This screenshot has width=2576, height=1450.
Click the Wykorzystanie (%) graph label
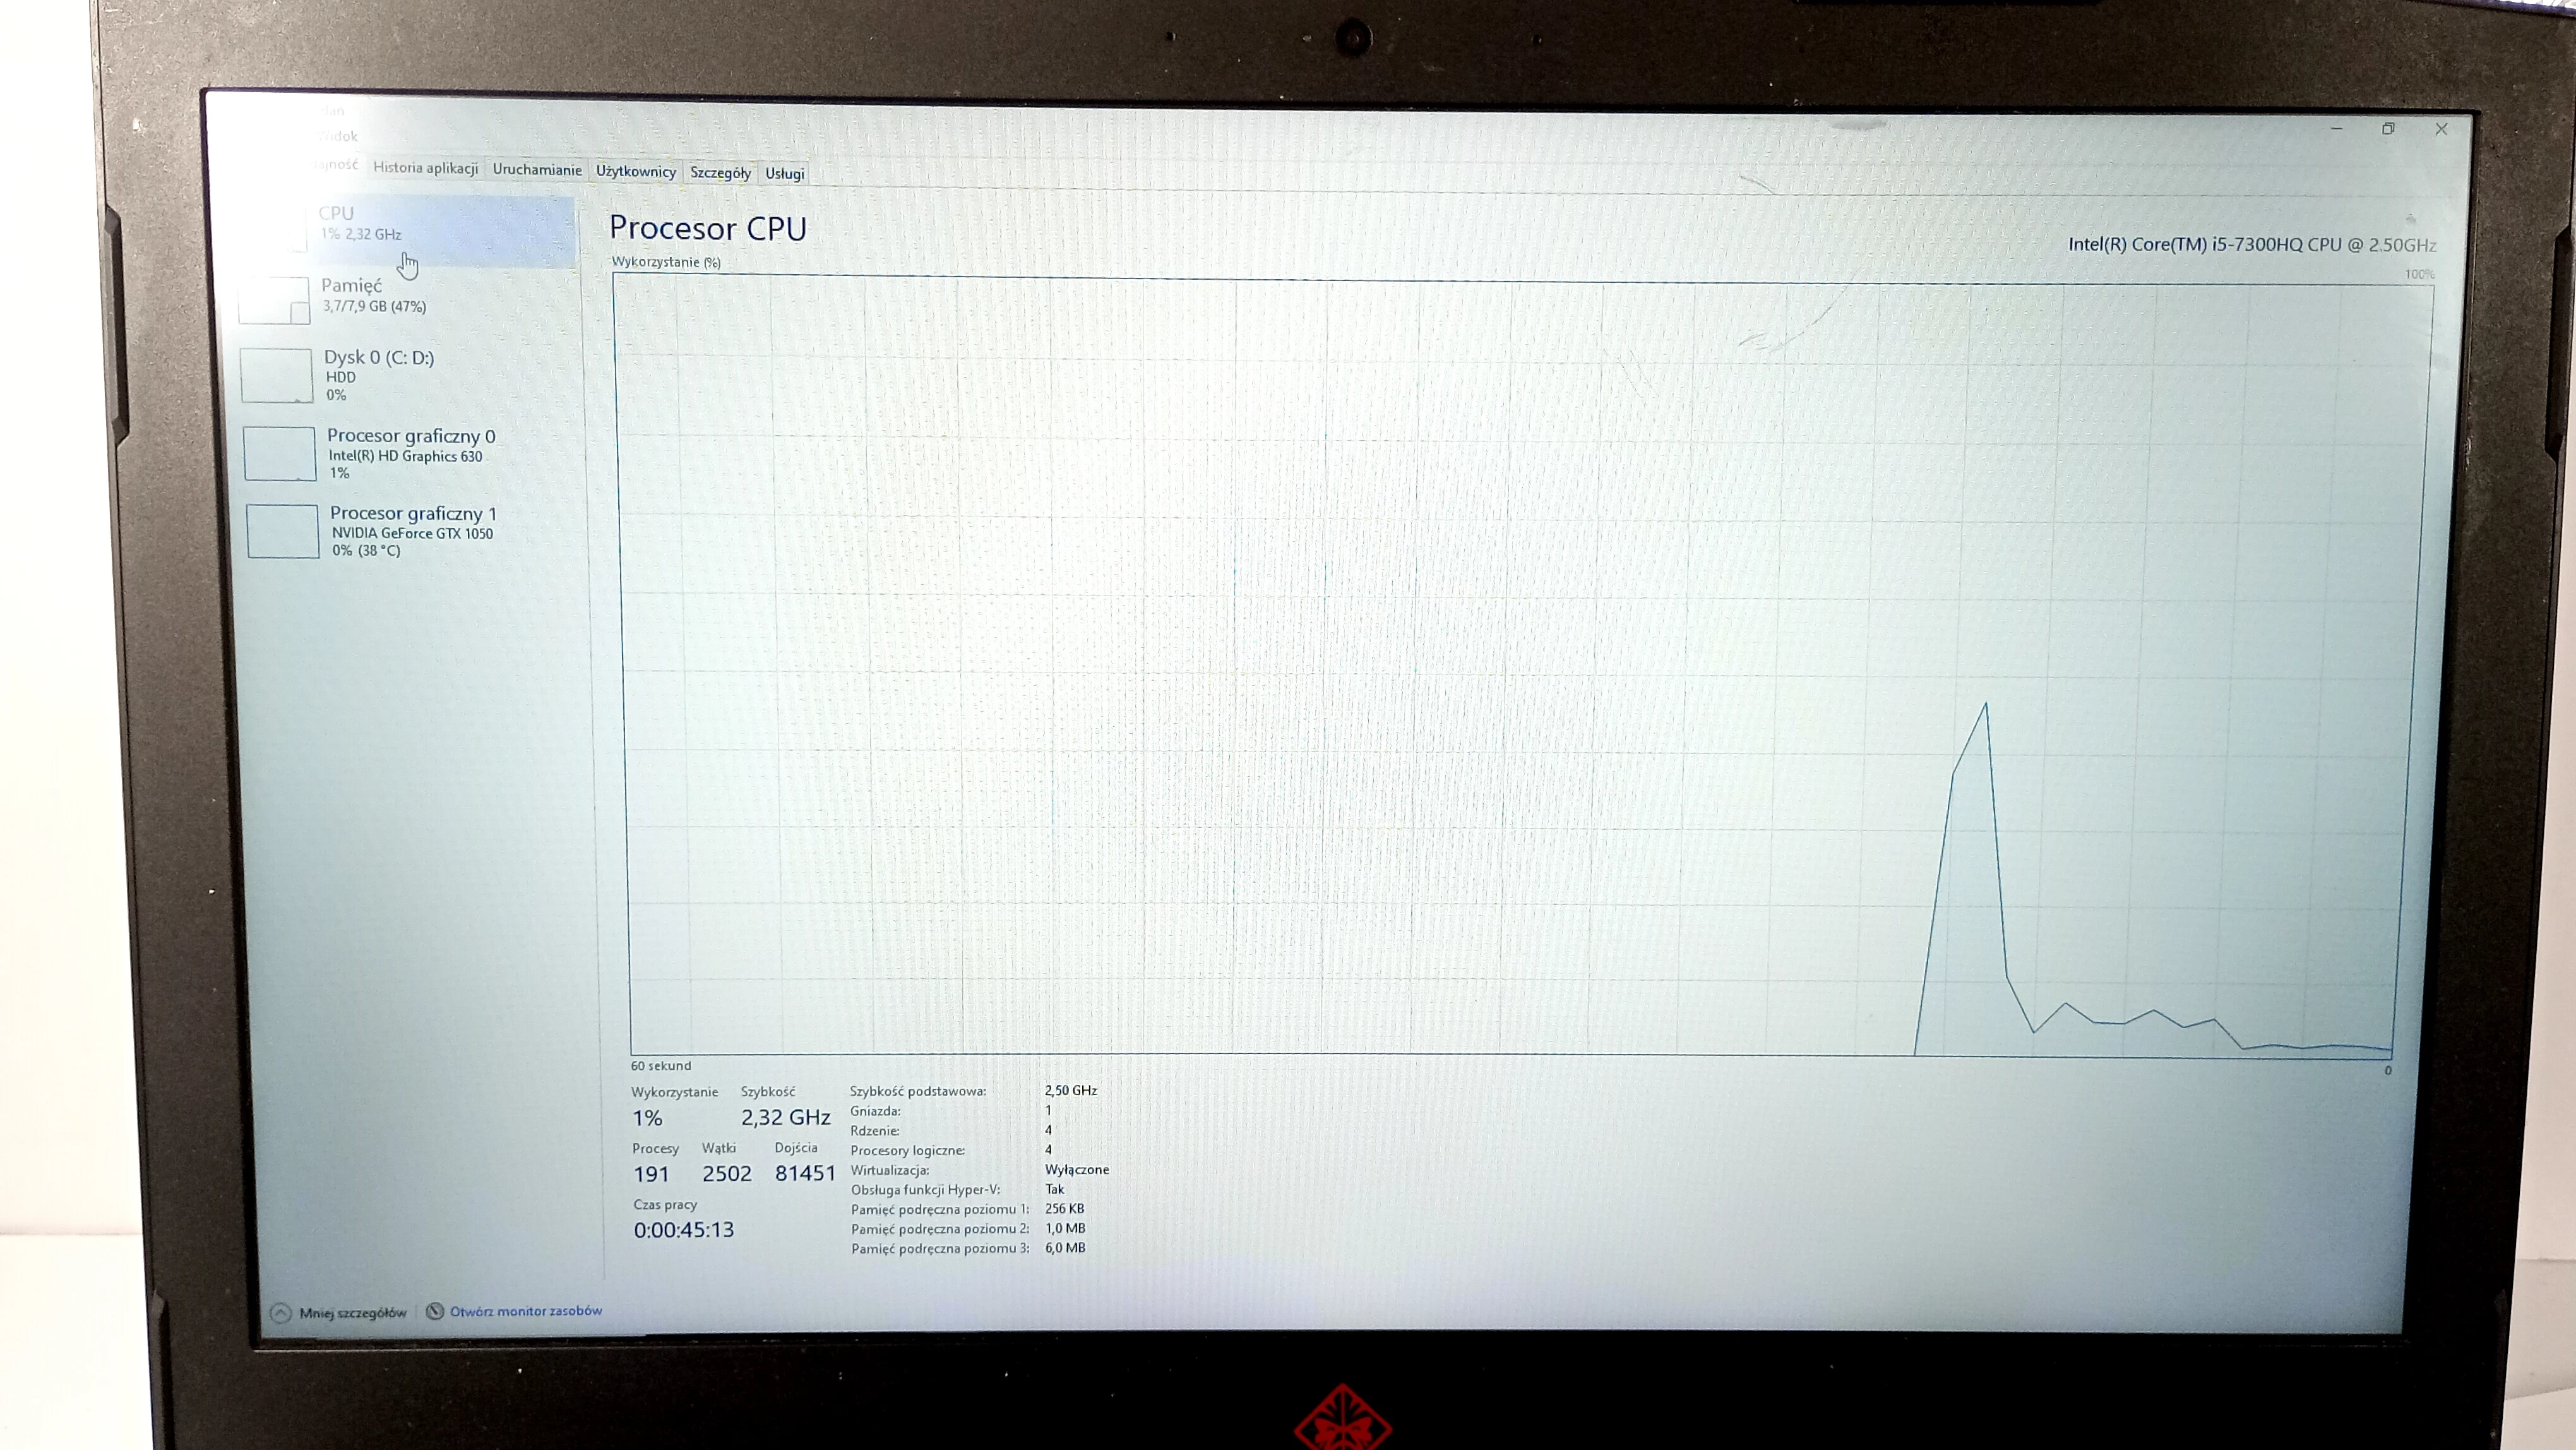(x=666, y=262)
